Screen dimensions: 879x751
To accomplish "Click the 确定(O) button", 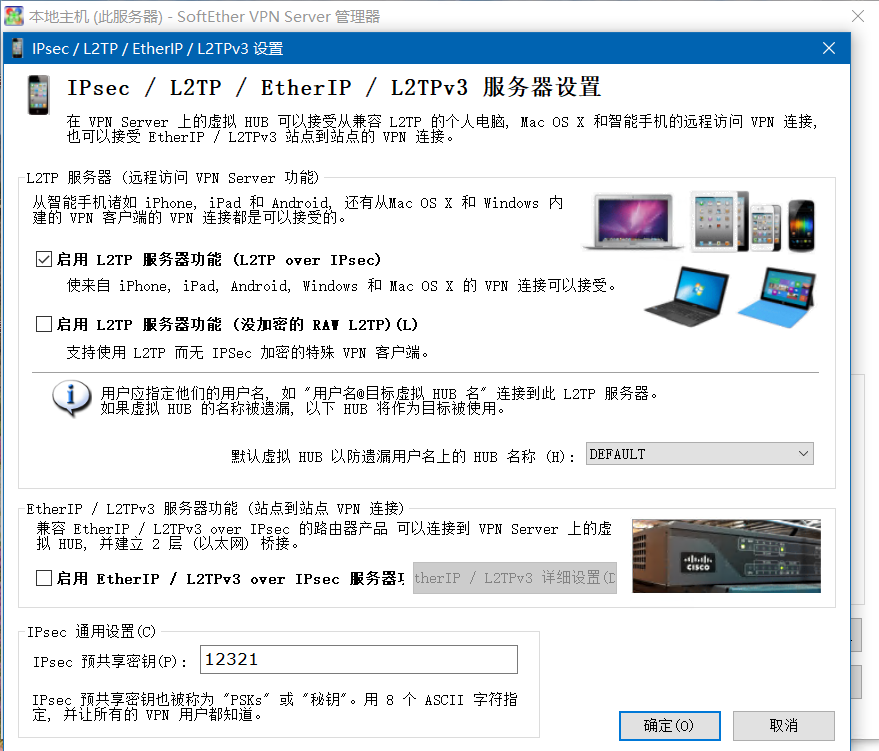I will [669, 726].
